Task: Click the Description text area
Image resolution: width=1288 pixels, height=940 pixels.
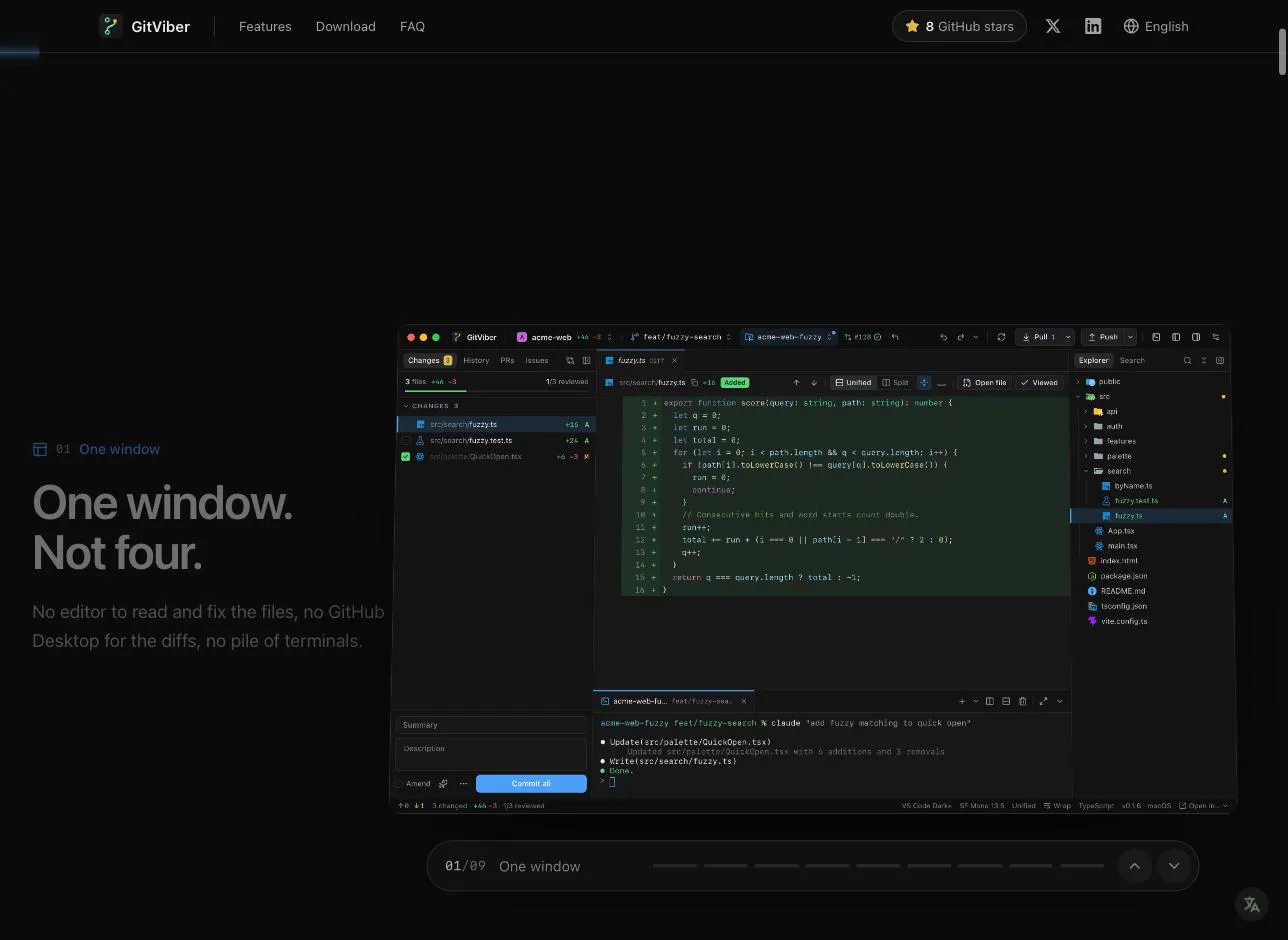Action: (491, 754)
